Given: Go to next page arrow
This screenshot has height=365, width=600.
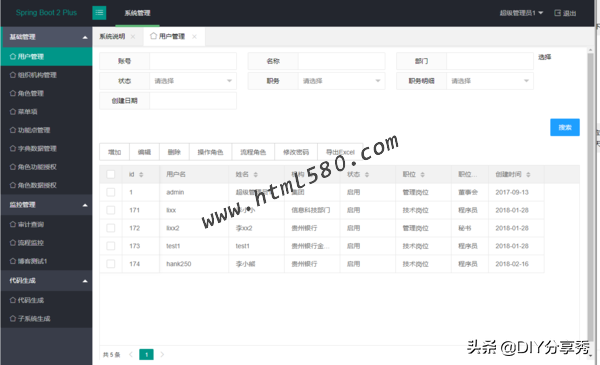Looking at the screenshot, I should [x=162, y=355].
